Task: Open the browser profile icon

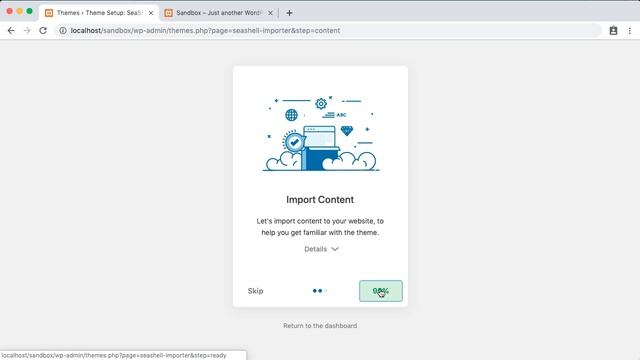Action: [613, 31]
